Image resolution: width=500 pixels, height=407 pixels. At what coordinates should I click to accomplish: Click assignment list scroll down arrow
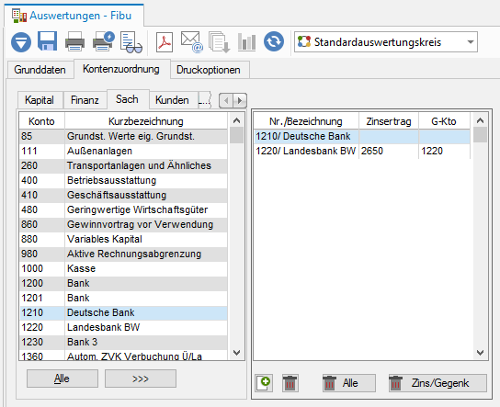480,352
